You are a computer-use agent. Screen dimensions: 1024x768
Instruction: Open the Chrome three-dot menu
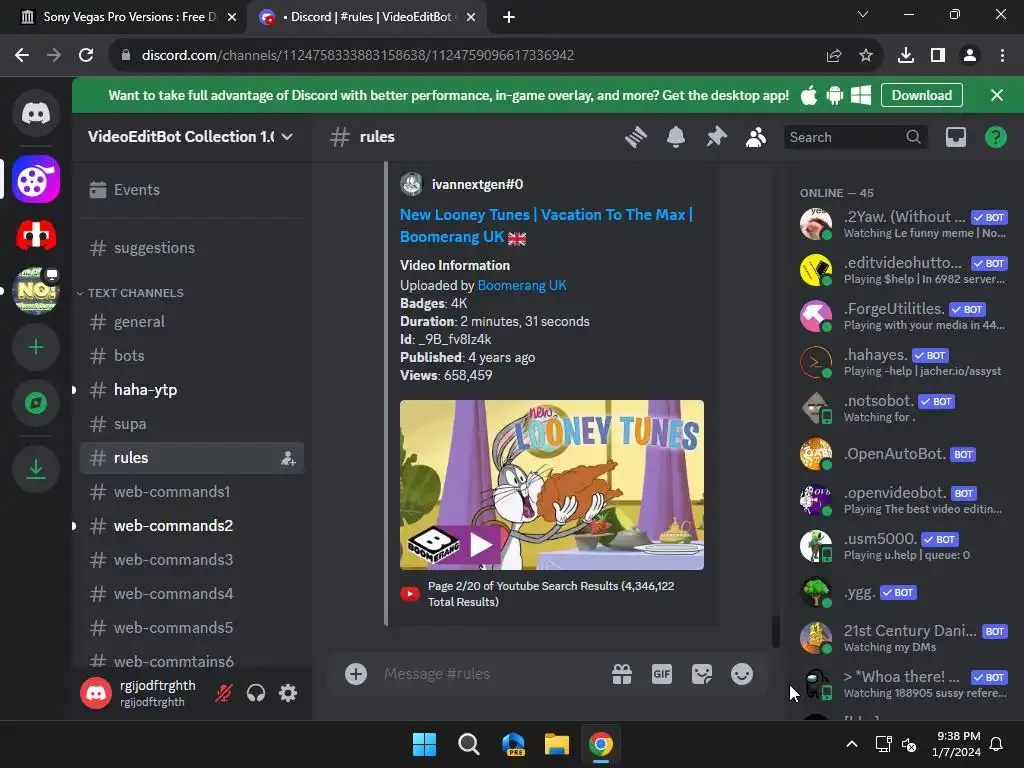(1002, 56)
